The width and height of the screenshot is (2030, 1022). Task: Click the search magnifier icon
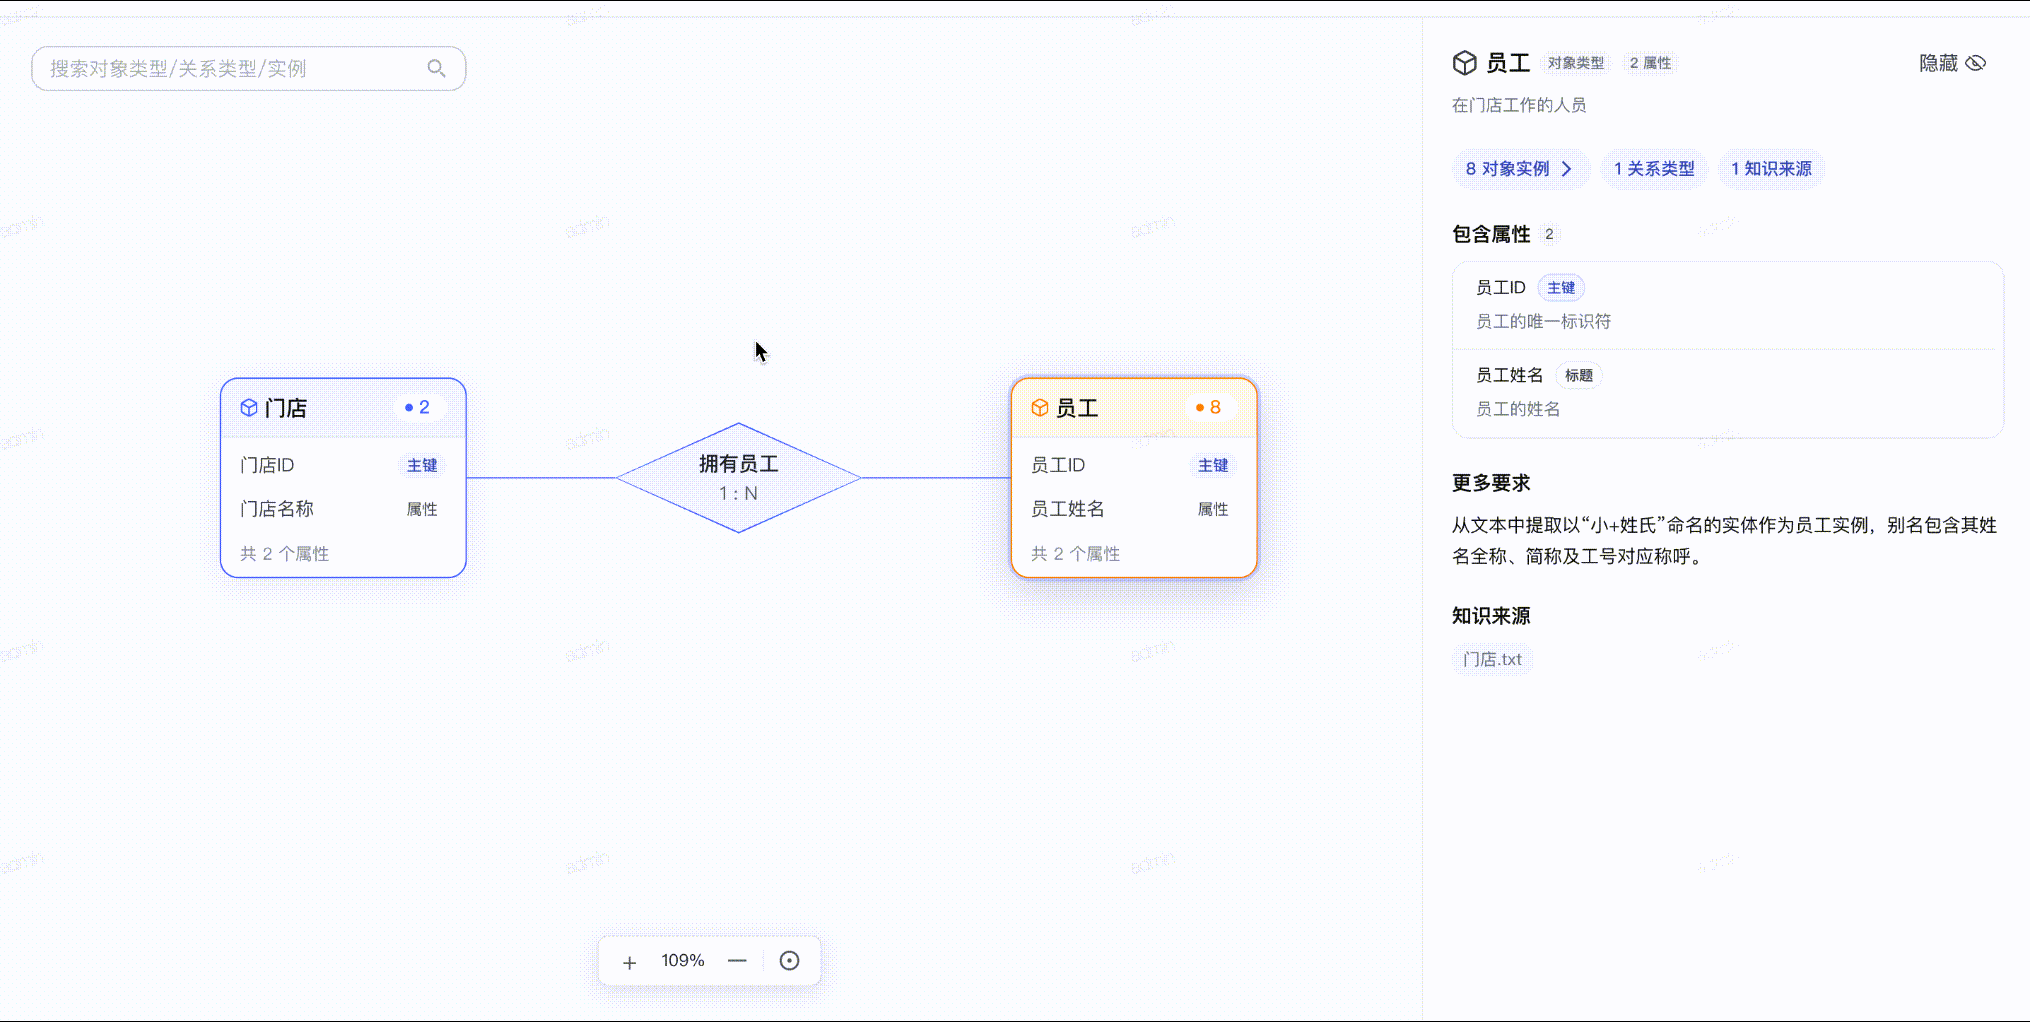436,68
